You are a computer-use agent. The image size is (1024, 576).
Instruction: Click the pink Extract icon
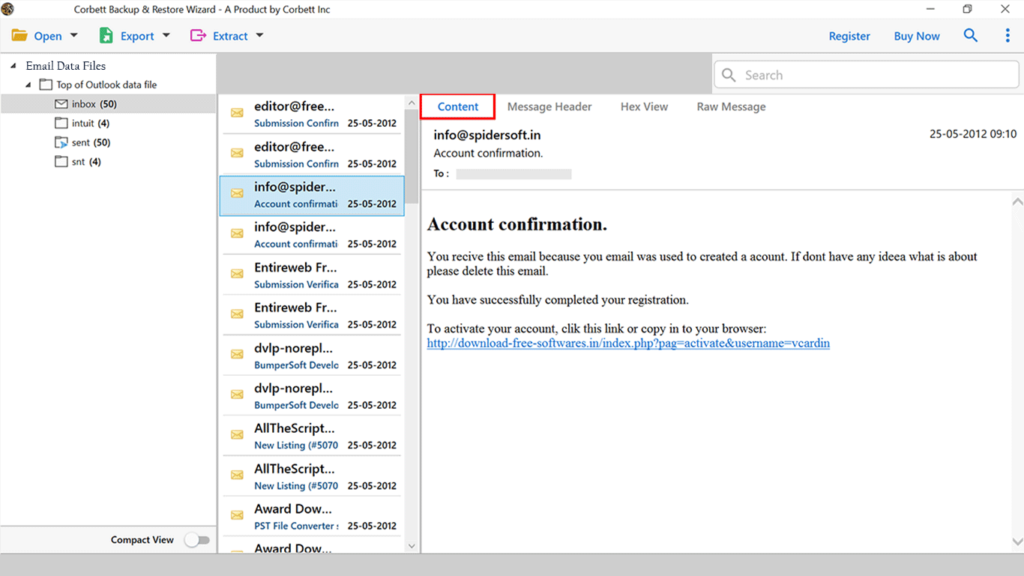tap(196, 35)
